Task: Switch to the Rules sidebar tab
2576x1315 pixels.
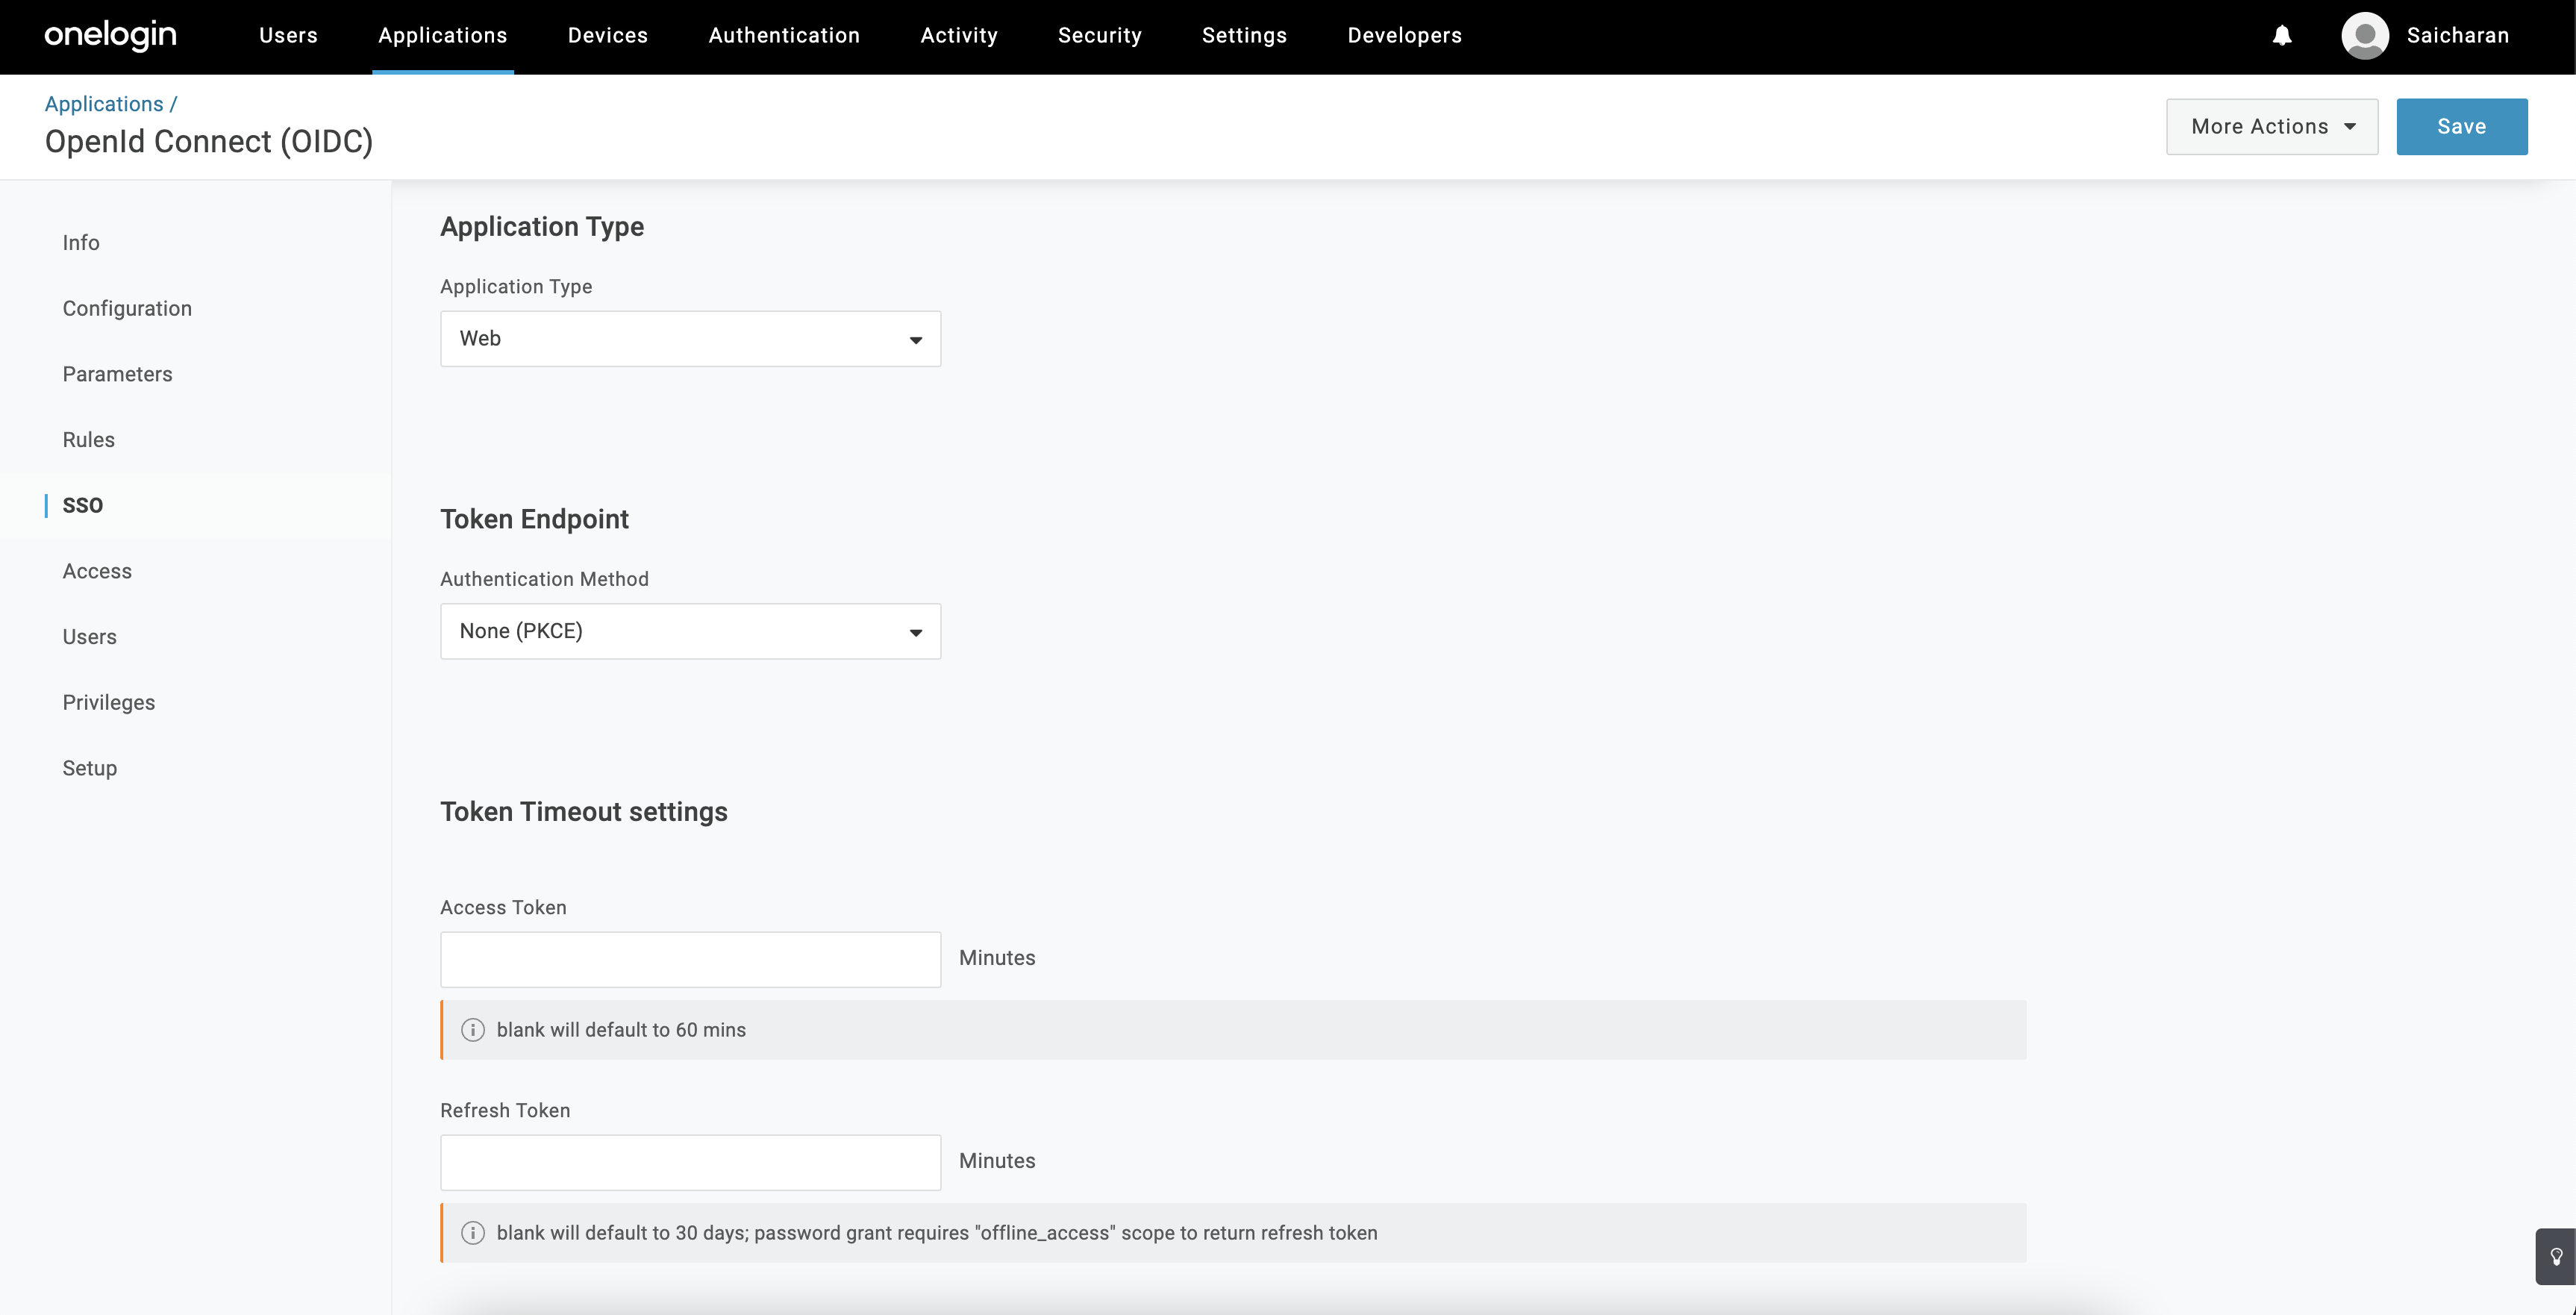Action: [x=88, y=440]
